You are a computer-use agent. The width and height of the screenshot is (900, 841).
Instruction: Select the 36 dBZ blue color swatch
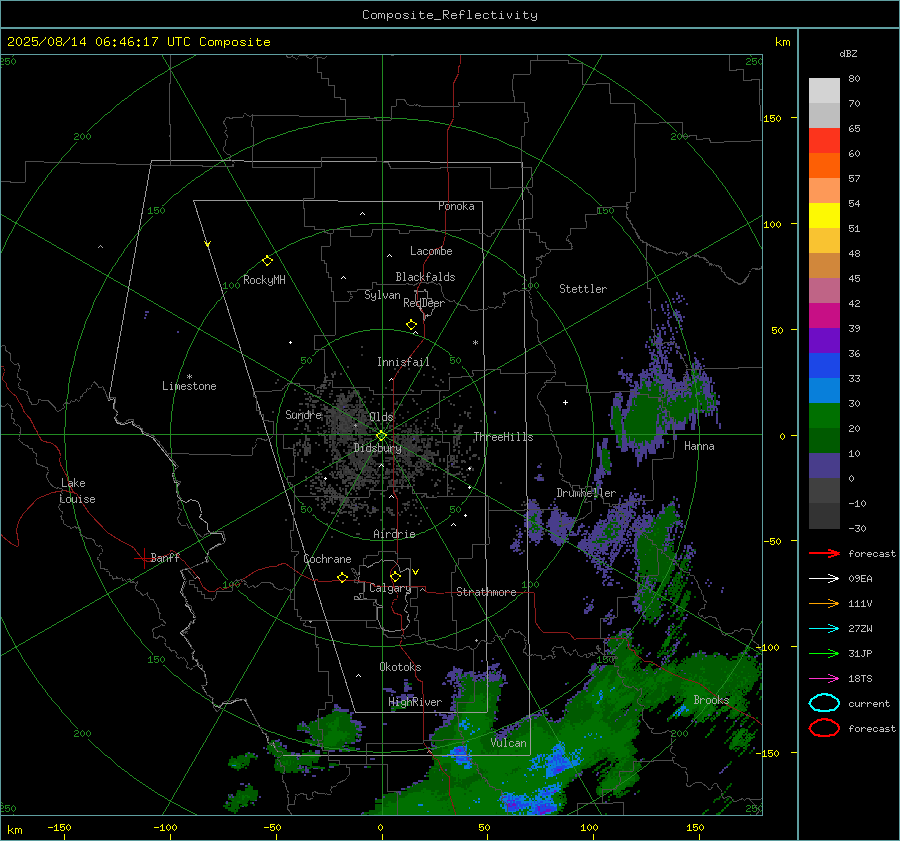tap(824, 365)
